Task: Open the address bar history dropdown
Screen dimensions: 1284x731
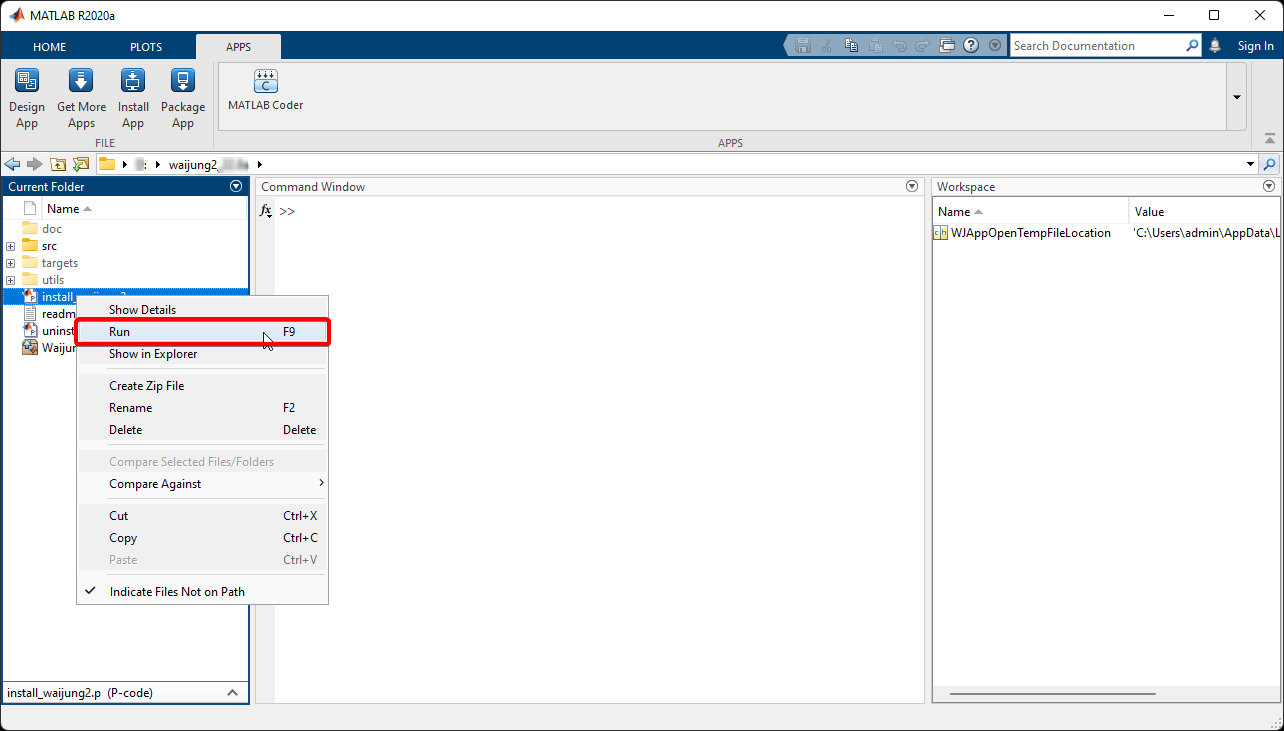Action: coord(1251,164)
